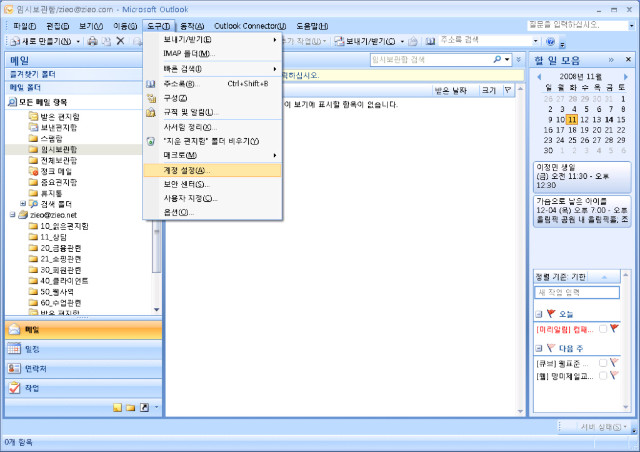Click the 새로 만들기 toolbar button

(41, 41)
